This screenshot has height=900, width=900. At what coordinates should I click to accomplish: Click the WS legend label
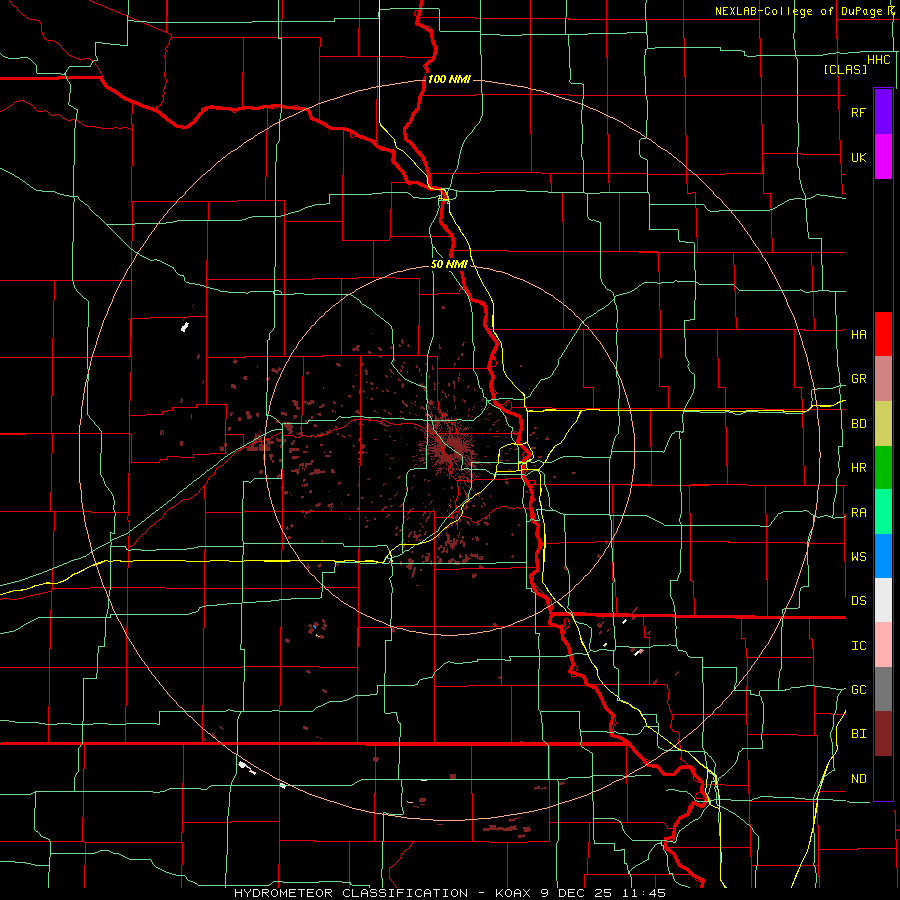(858, 556)
